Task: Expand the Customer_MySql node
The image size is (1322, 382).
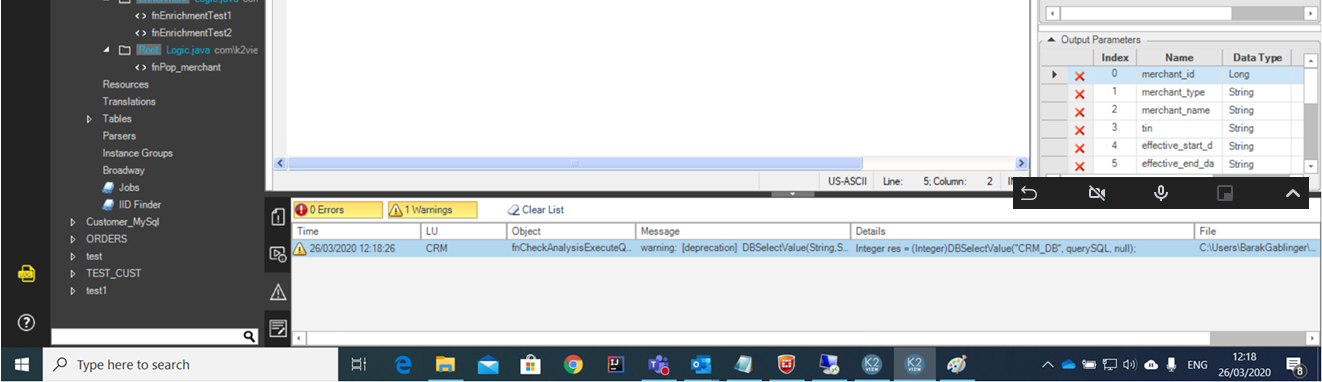Action: [73, 222]
